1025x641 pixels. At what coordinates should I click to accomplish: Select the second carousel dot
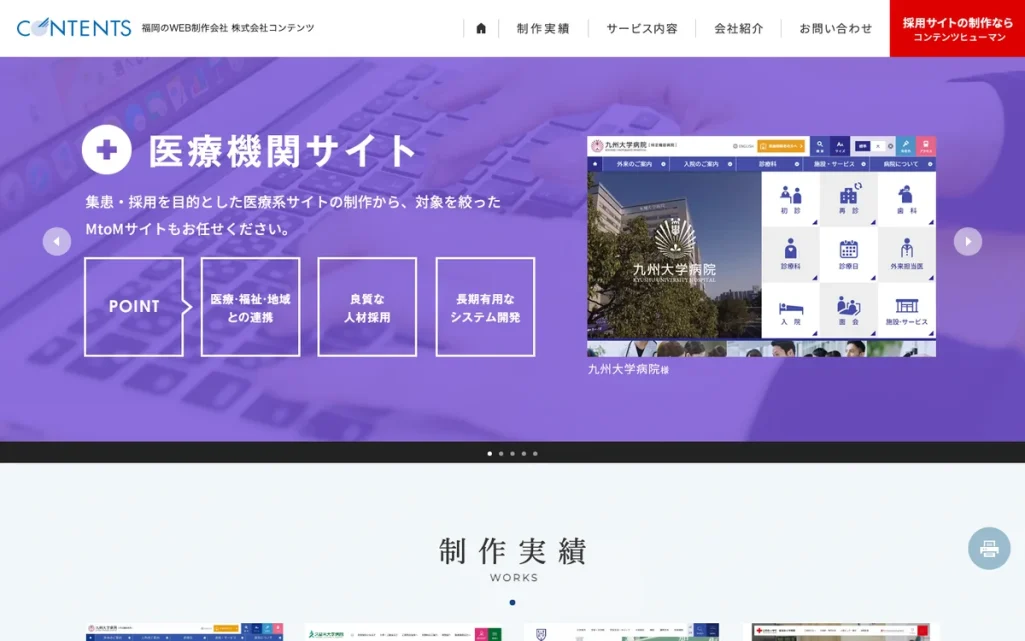[501, 453]
